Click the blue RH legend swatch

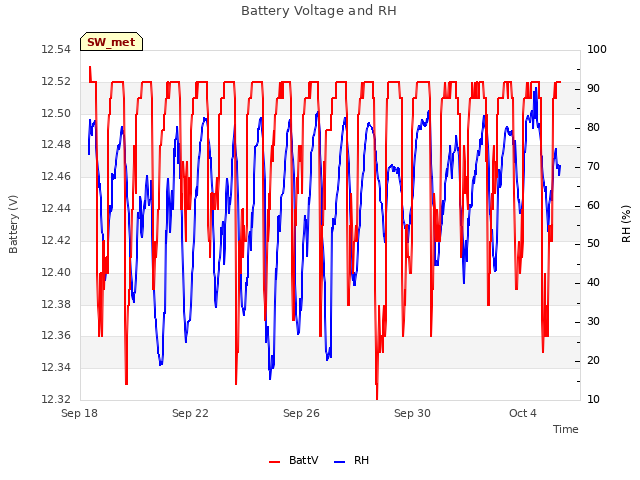coord(340,462)
